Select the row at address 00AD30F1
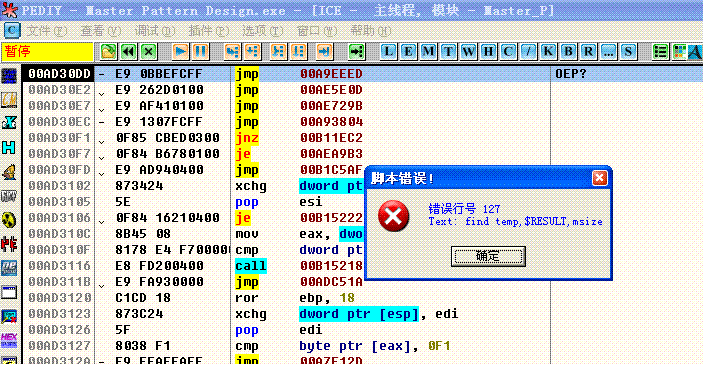The width and height of the screenshot is (703, 384). [x=362, y=138]
